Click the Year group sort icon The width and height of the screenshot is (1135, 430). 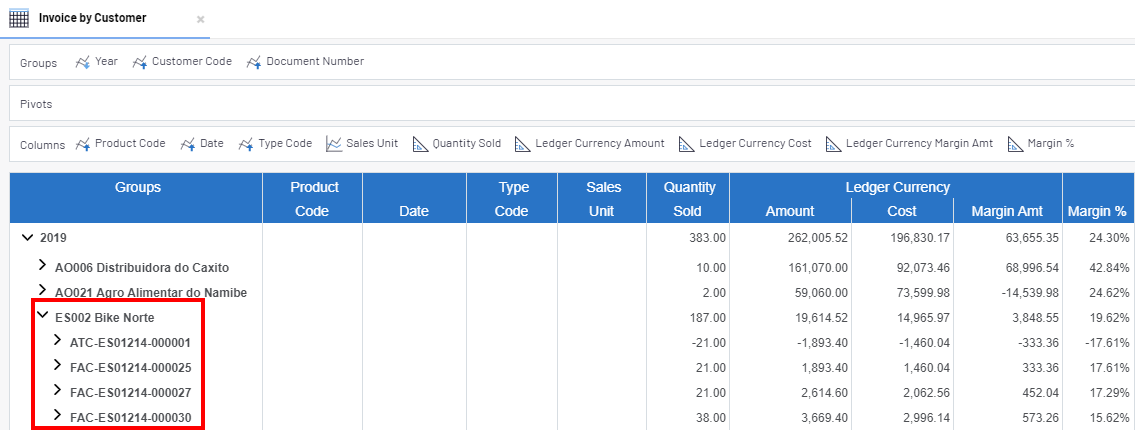point(83,62)
